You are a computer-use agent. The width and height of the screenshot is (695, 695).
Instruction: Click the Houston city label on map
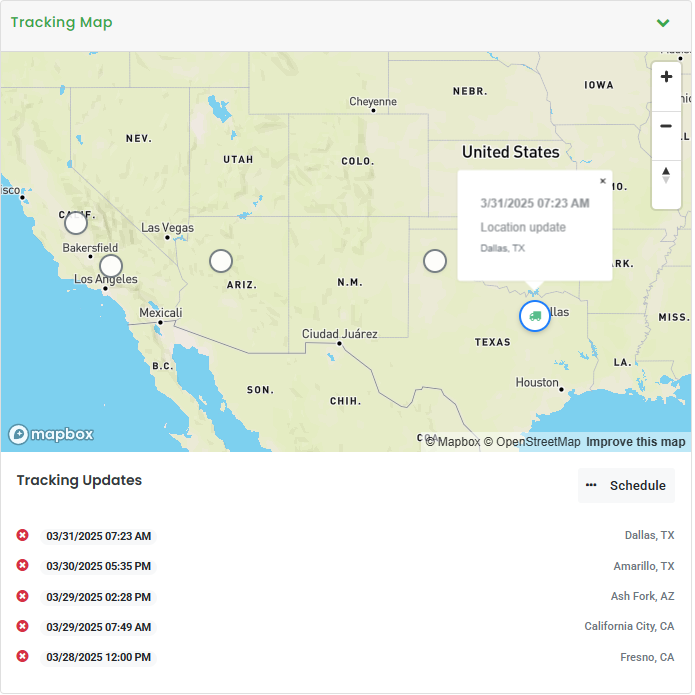click(x=537, y=383)
